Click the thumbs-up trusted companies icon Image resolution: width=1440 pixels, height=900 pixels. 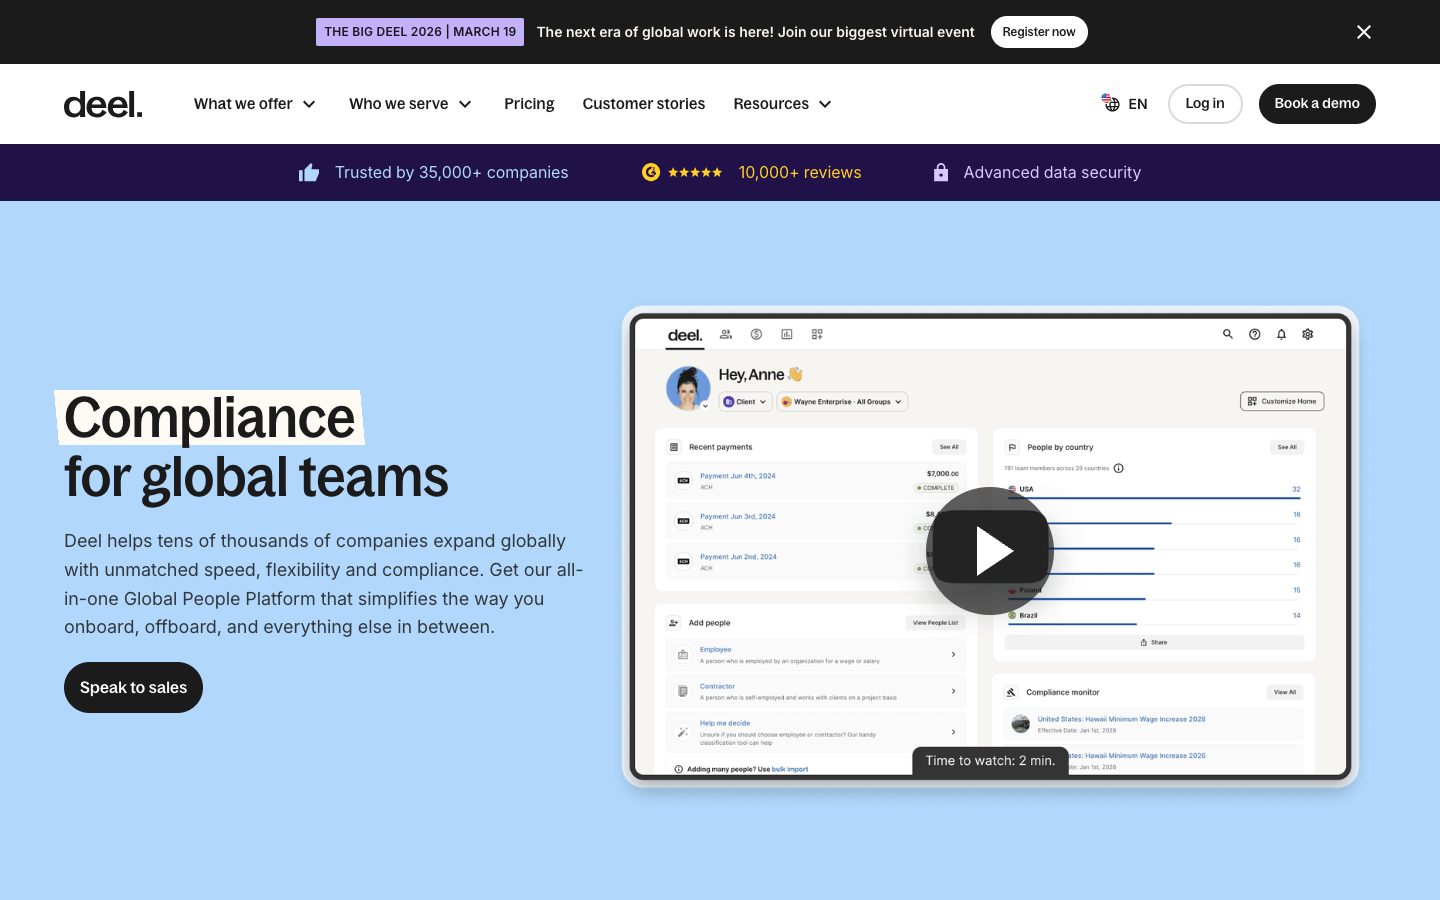[309, 173]
